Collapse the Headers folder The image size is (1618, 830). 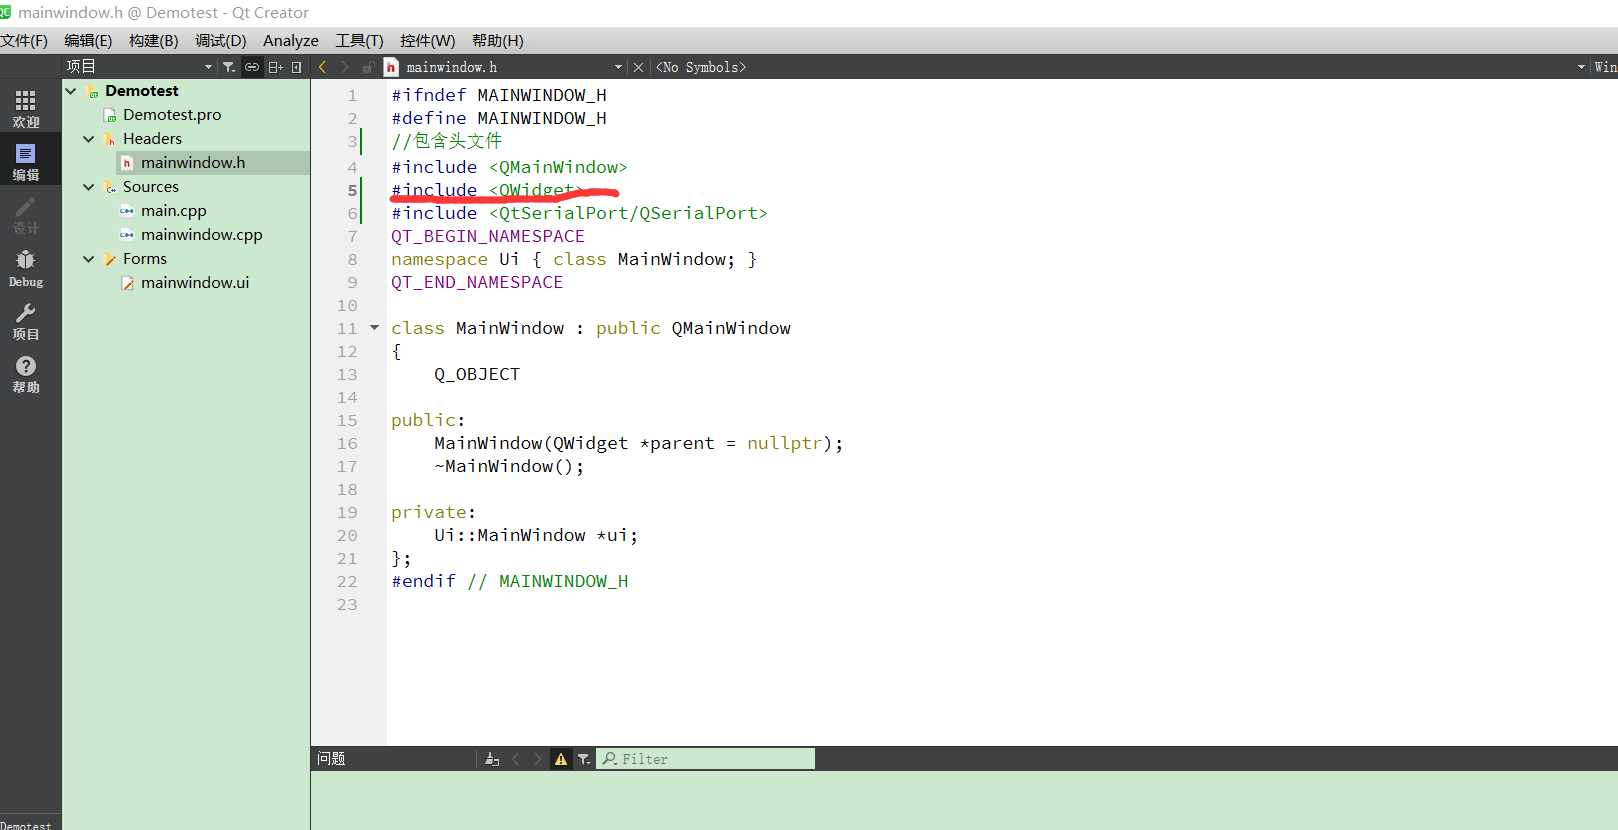89,139
